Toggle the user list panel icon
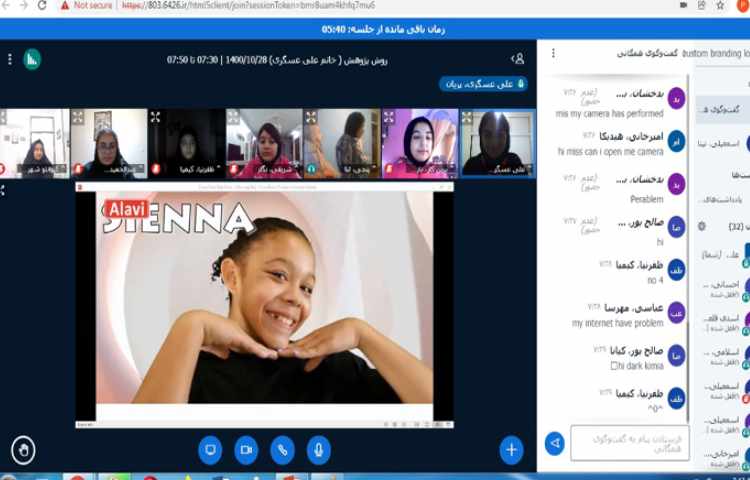The image size is (750, 480). [x=517, y=59]
